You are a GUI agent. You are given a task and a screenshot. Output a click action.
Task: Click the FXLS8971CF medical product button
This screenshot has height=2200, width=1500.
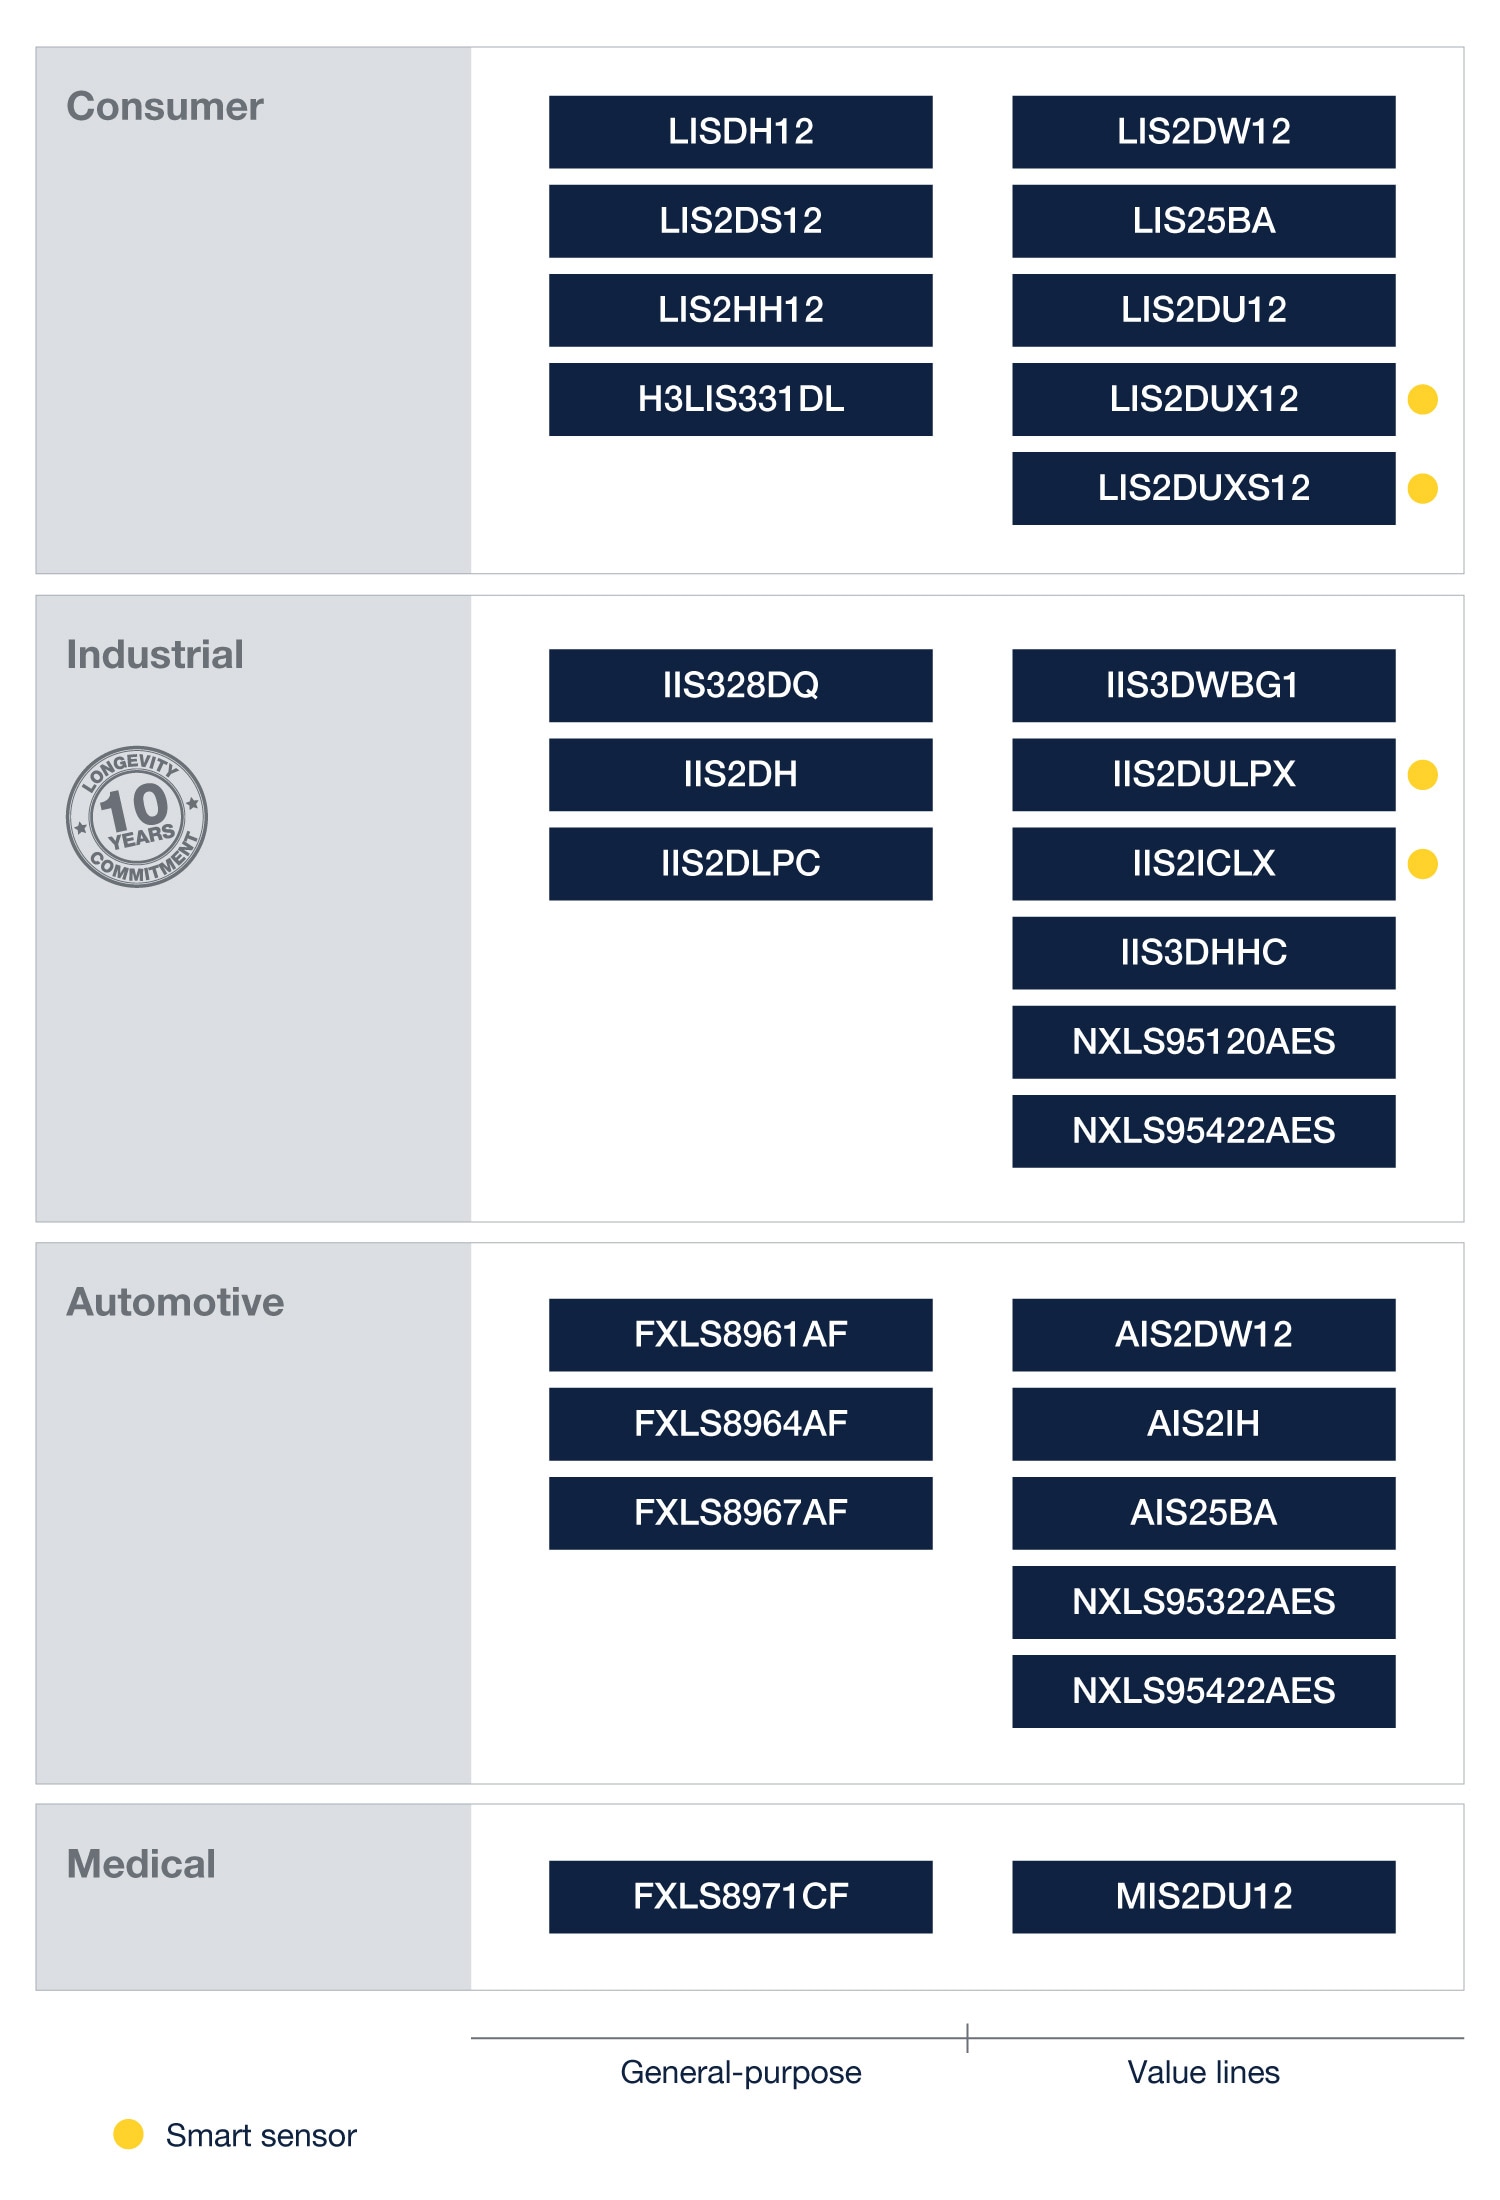pos(740,1896)
